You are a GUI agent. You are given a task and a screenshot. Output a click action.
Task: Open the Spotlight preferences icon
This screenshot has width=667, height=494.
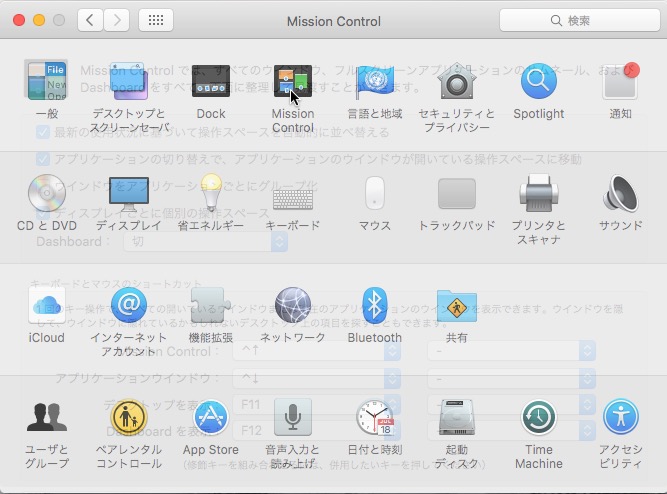coord(539,81)
